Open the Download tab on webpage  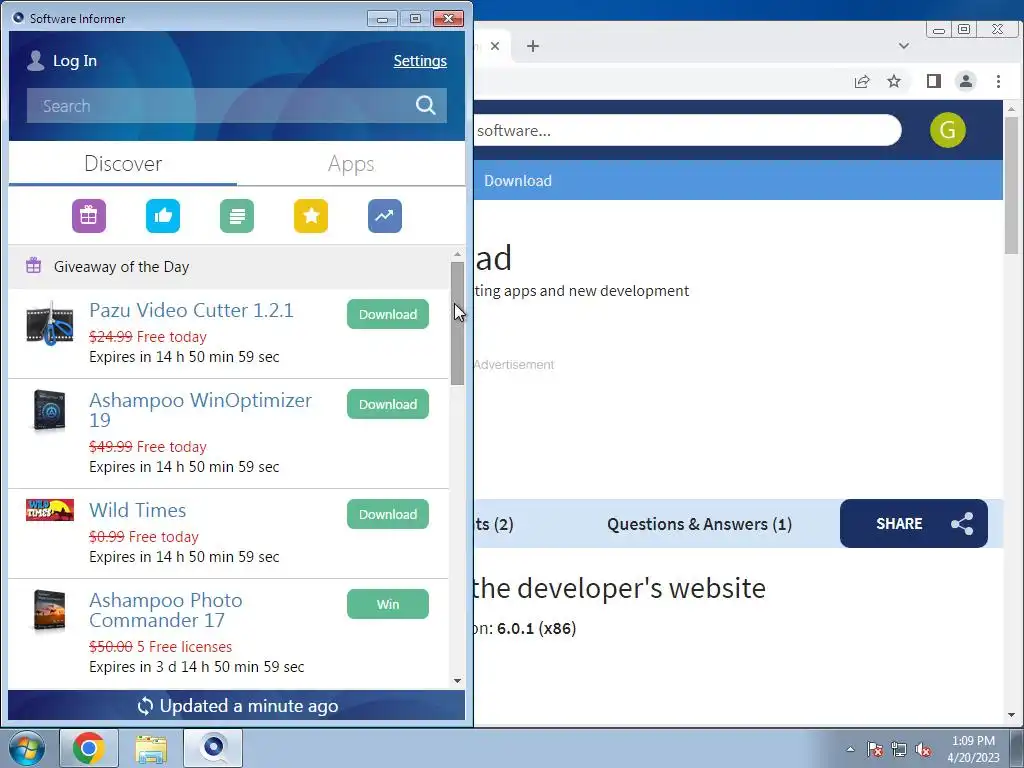[518, 181]
